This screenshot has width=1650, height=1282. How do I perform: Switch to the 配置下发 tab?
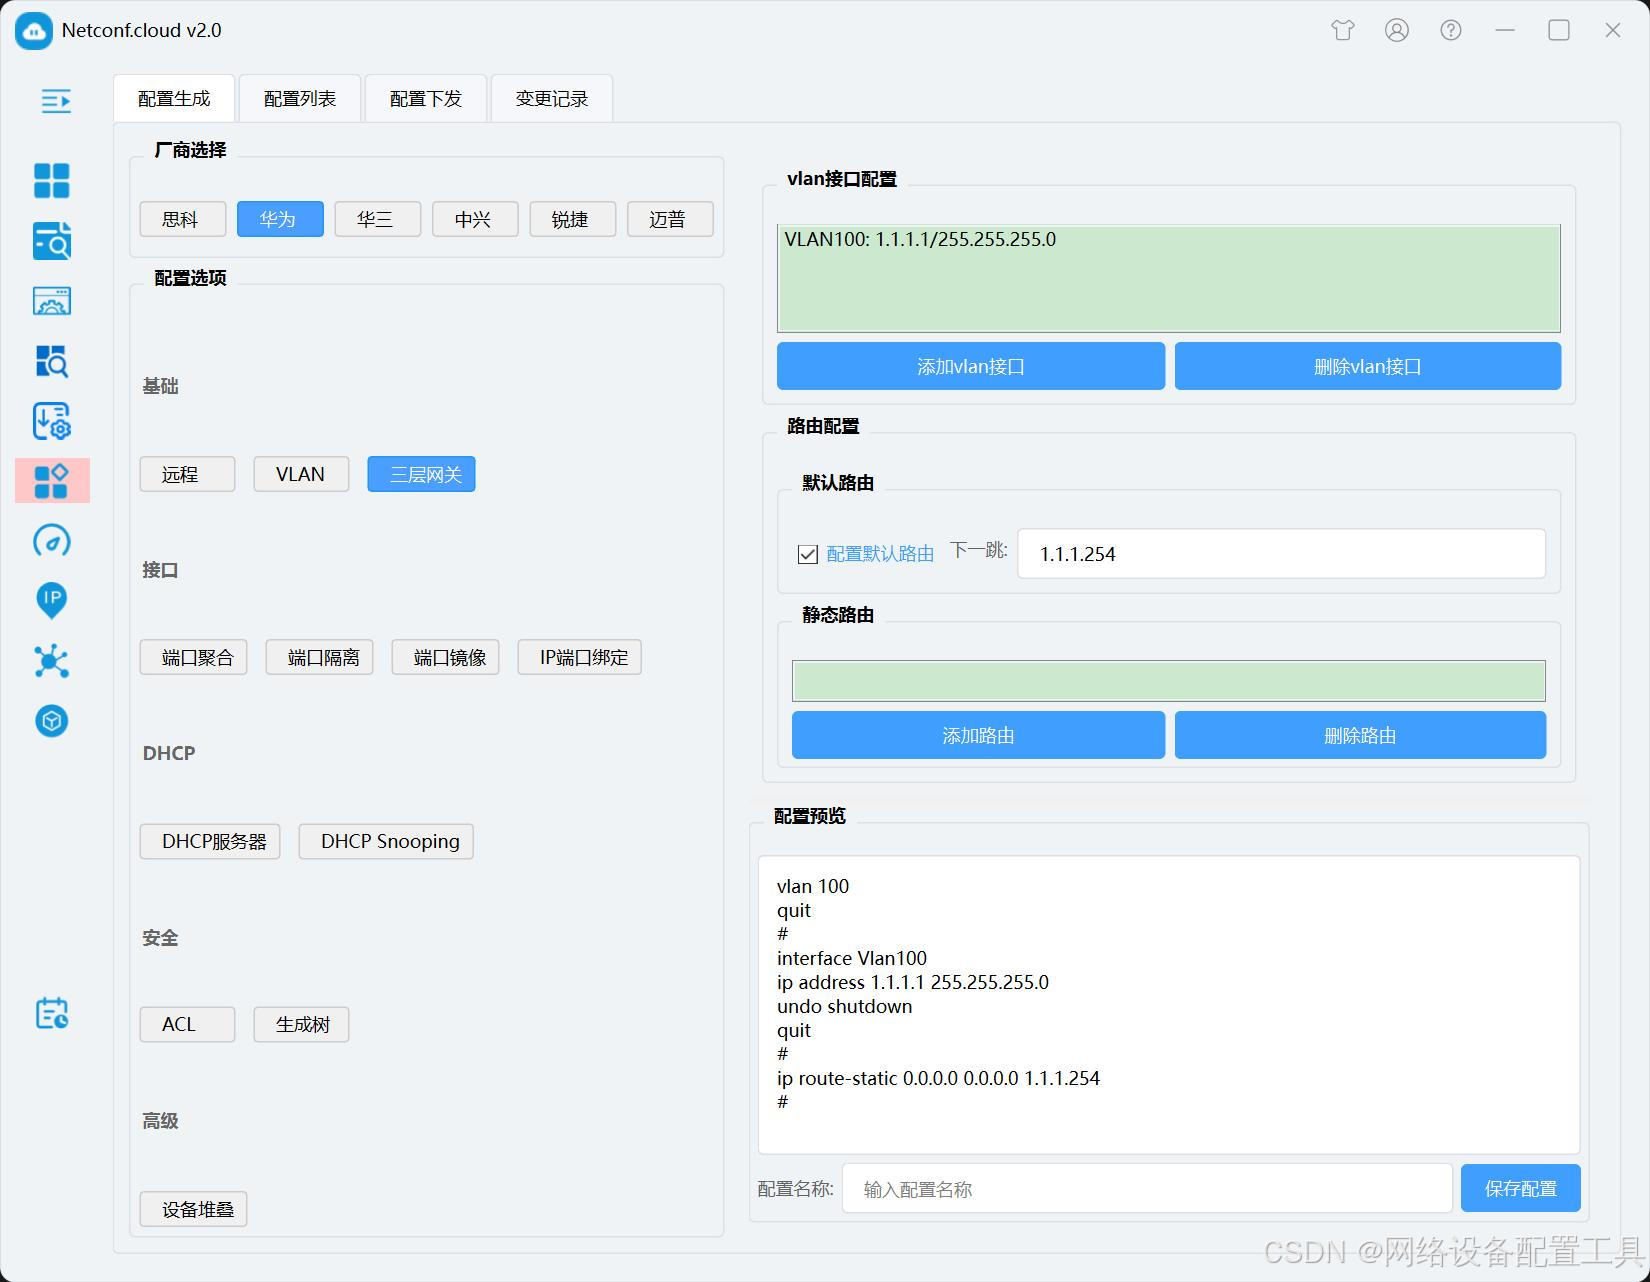[x=426, y=99]
